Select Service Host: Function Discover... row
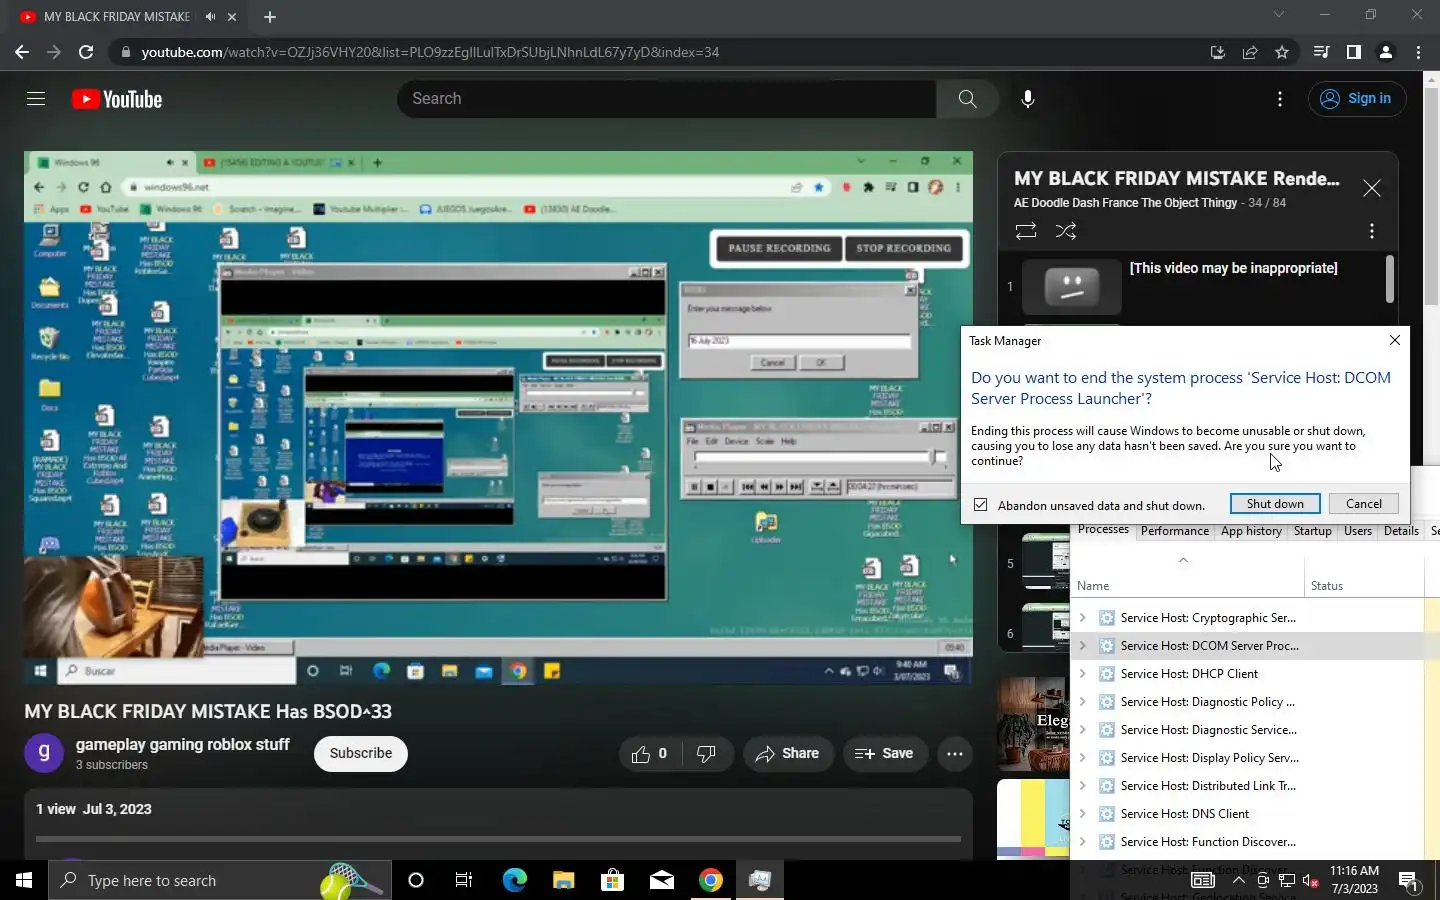The height and width of the screenshot is (900, 1440). tap(1246, 842)
